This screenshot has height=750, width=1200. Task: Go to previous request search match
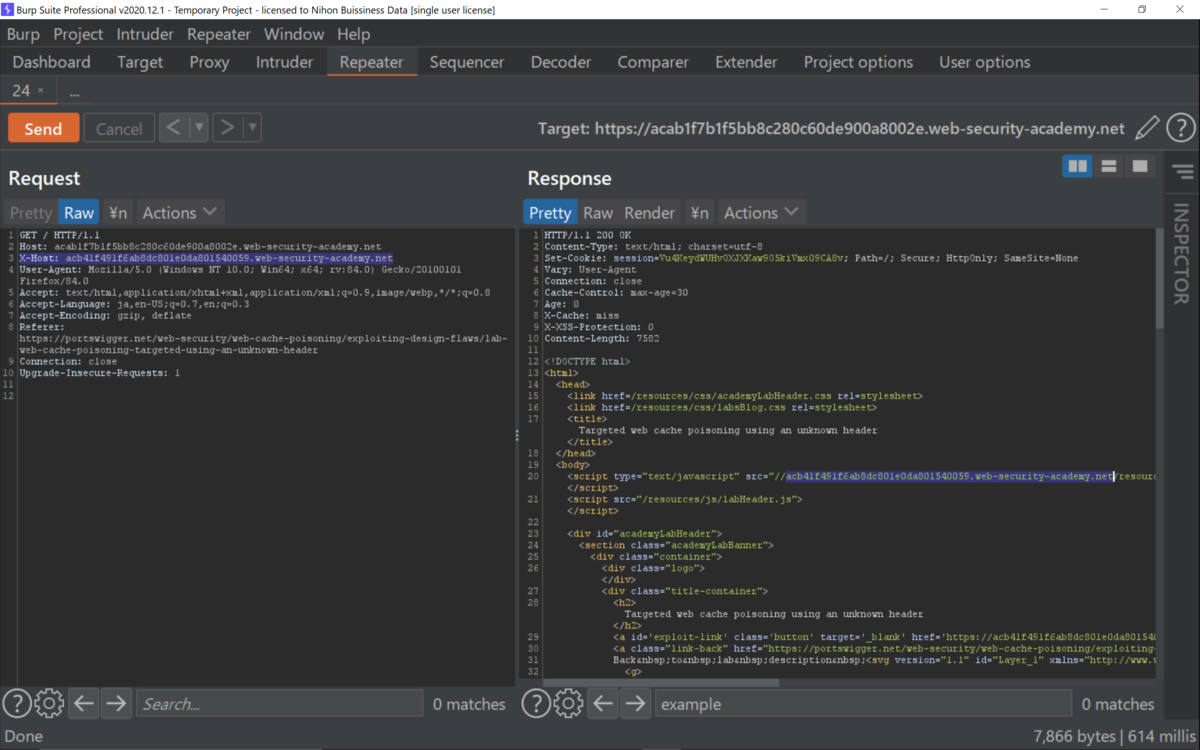[84, 704]
